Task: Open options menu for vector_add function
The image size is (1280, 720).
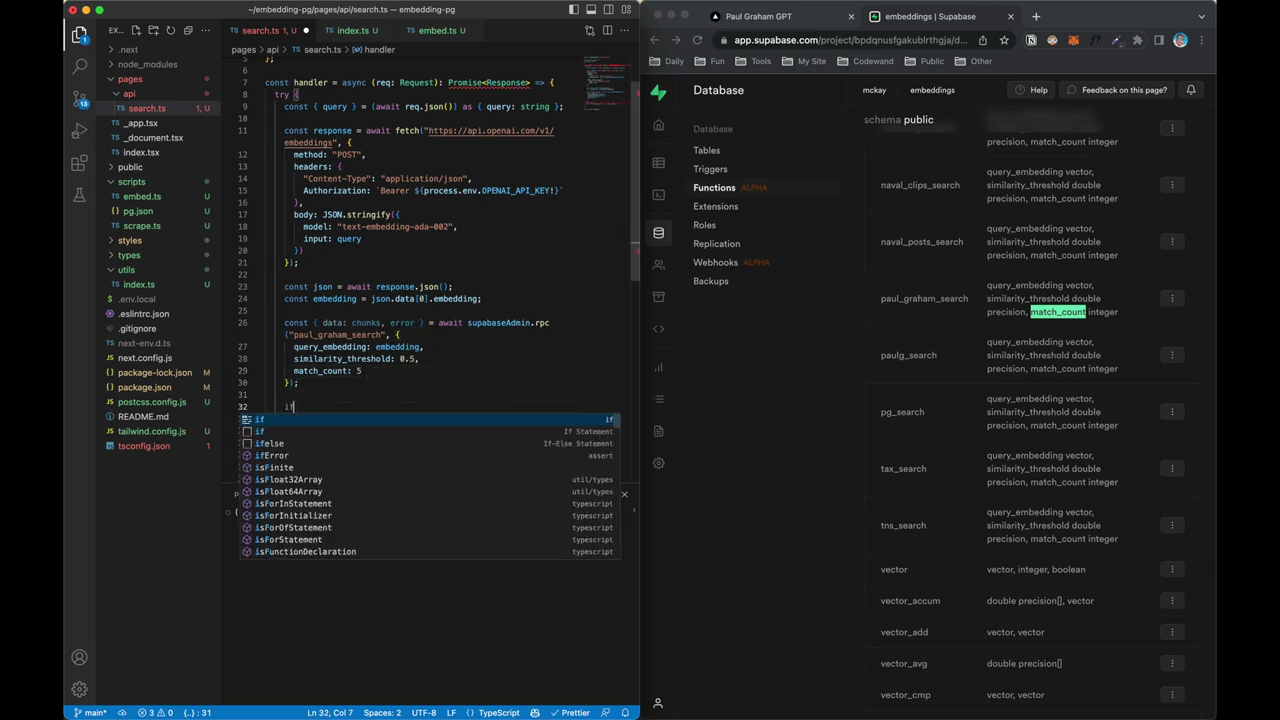Action: point(1172,632)
